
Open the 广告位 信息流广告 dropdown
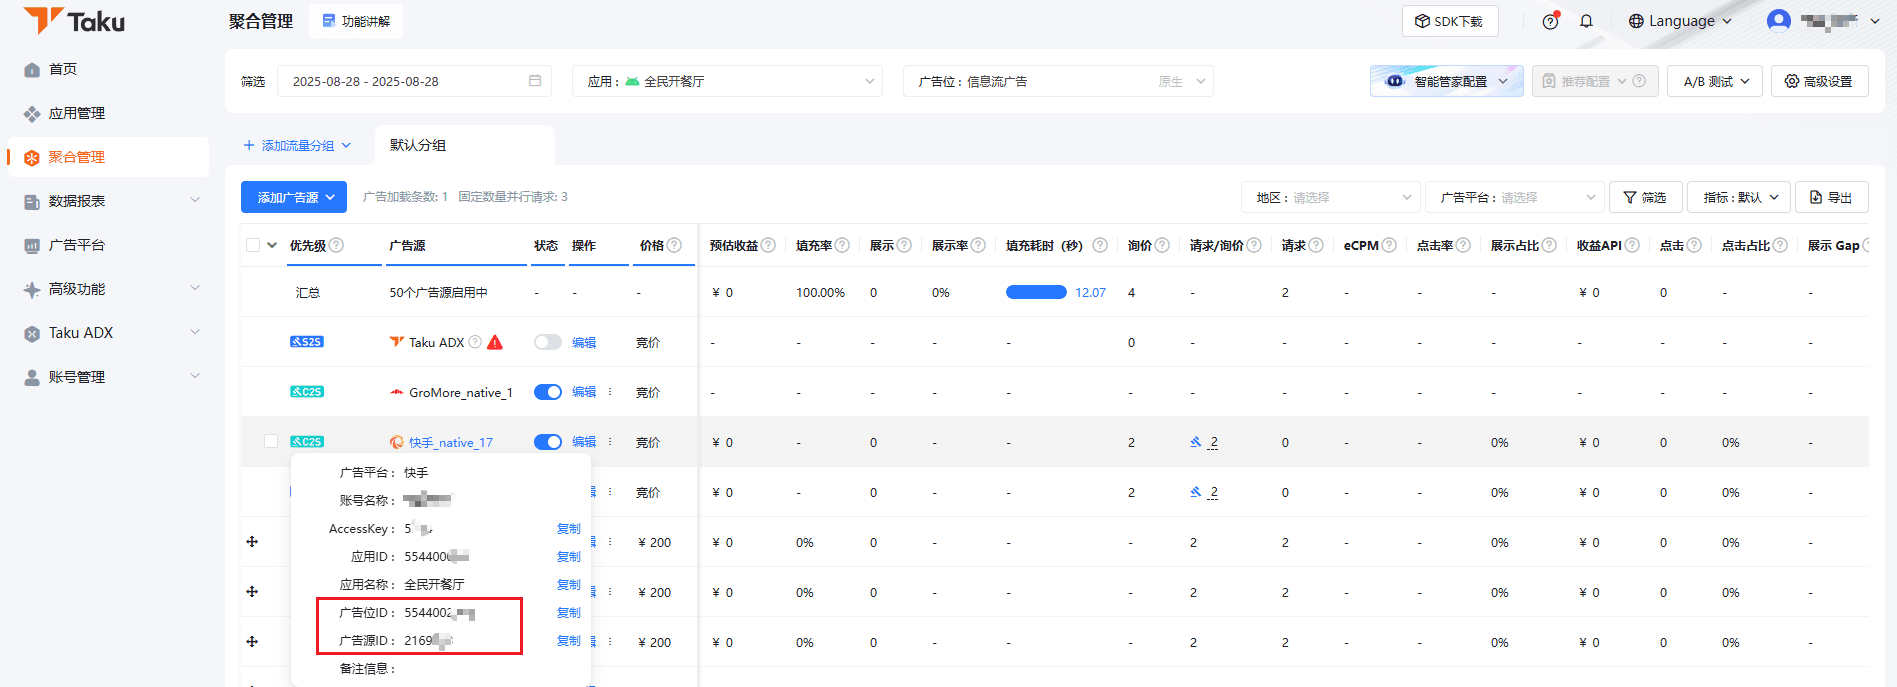(1058, 81)
